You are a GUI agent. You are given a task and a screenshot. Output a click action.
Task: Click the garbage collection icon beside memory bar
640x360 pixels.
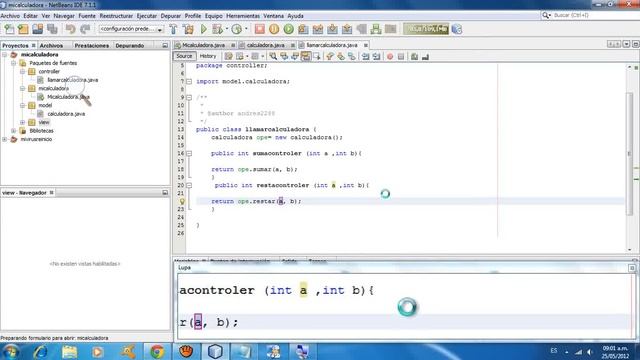457,29
